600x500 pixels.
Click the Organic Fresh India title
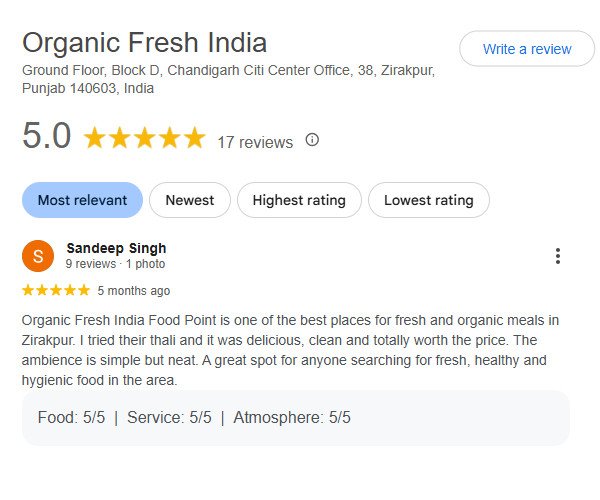click(144, 43)
